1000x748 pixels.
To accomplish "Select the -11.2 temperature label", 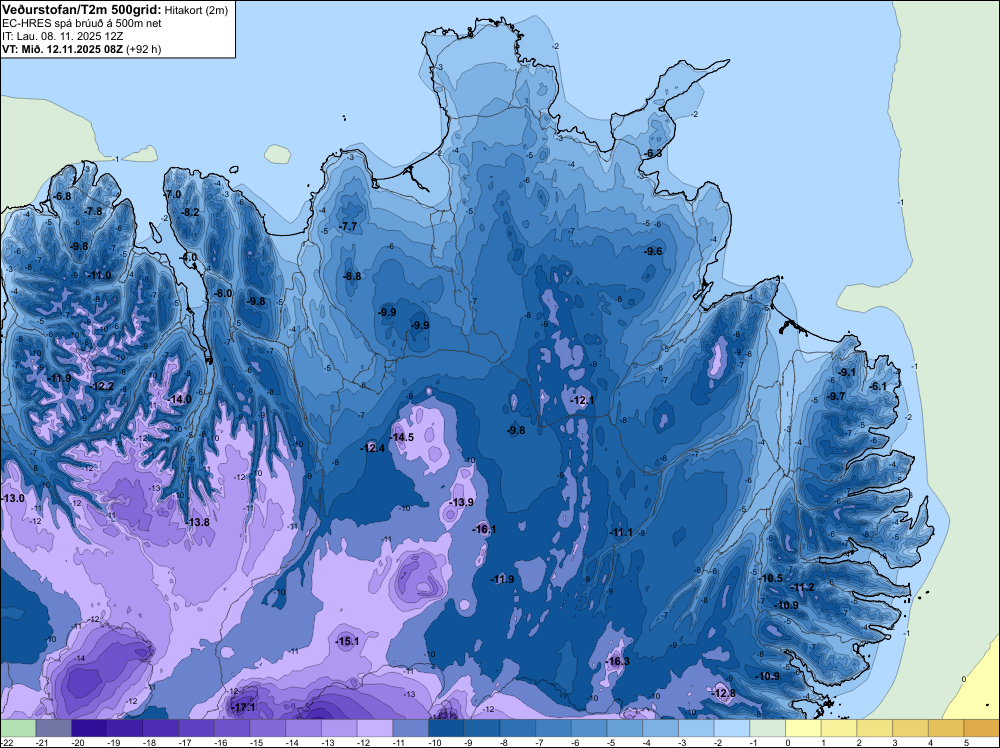I will 803,587.
